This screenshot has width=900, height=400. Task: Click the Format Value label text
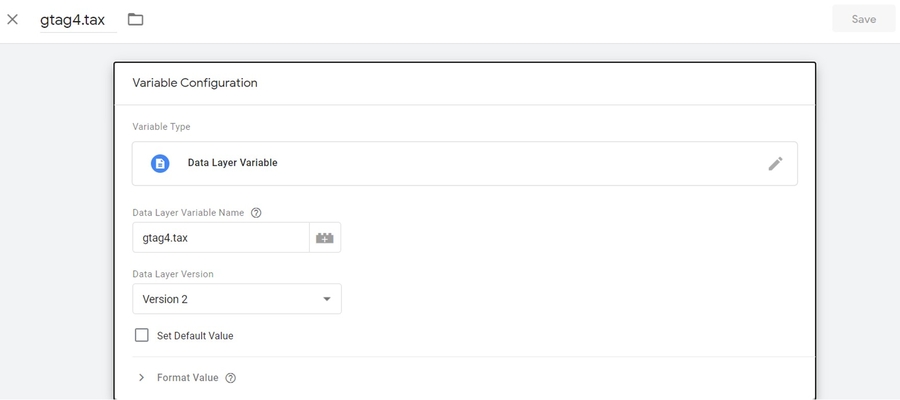(x=188, y=378)
